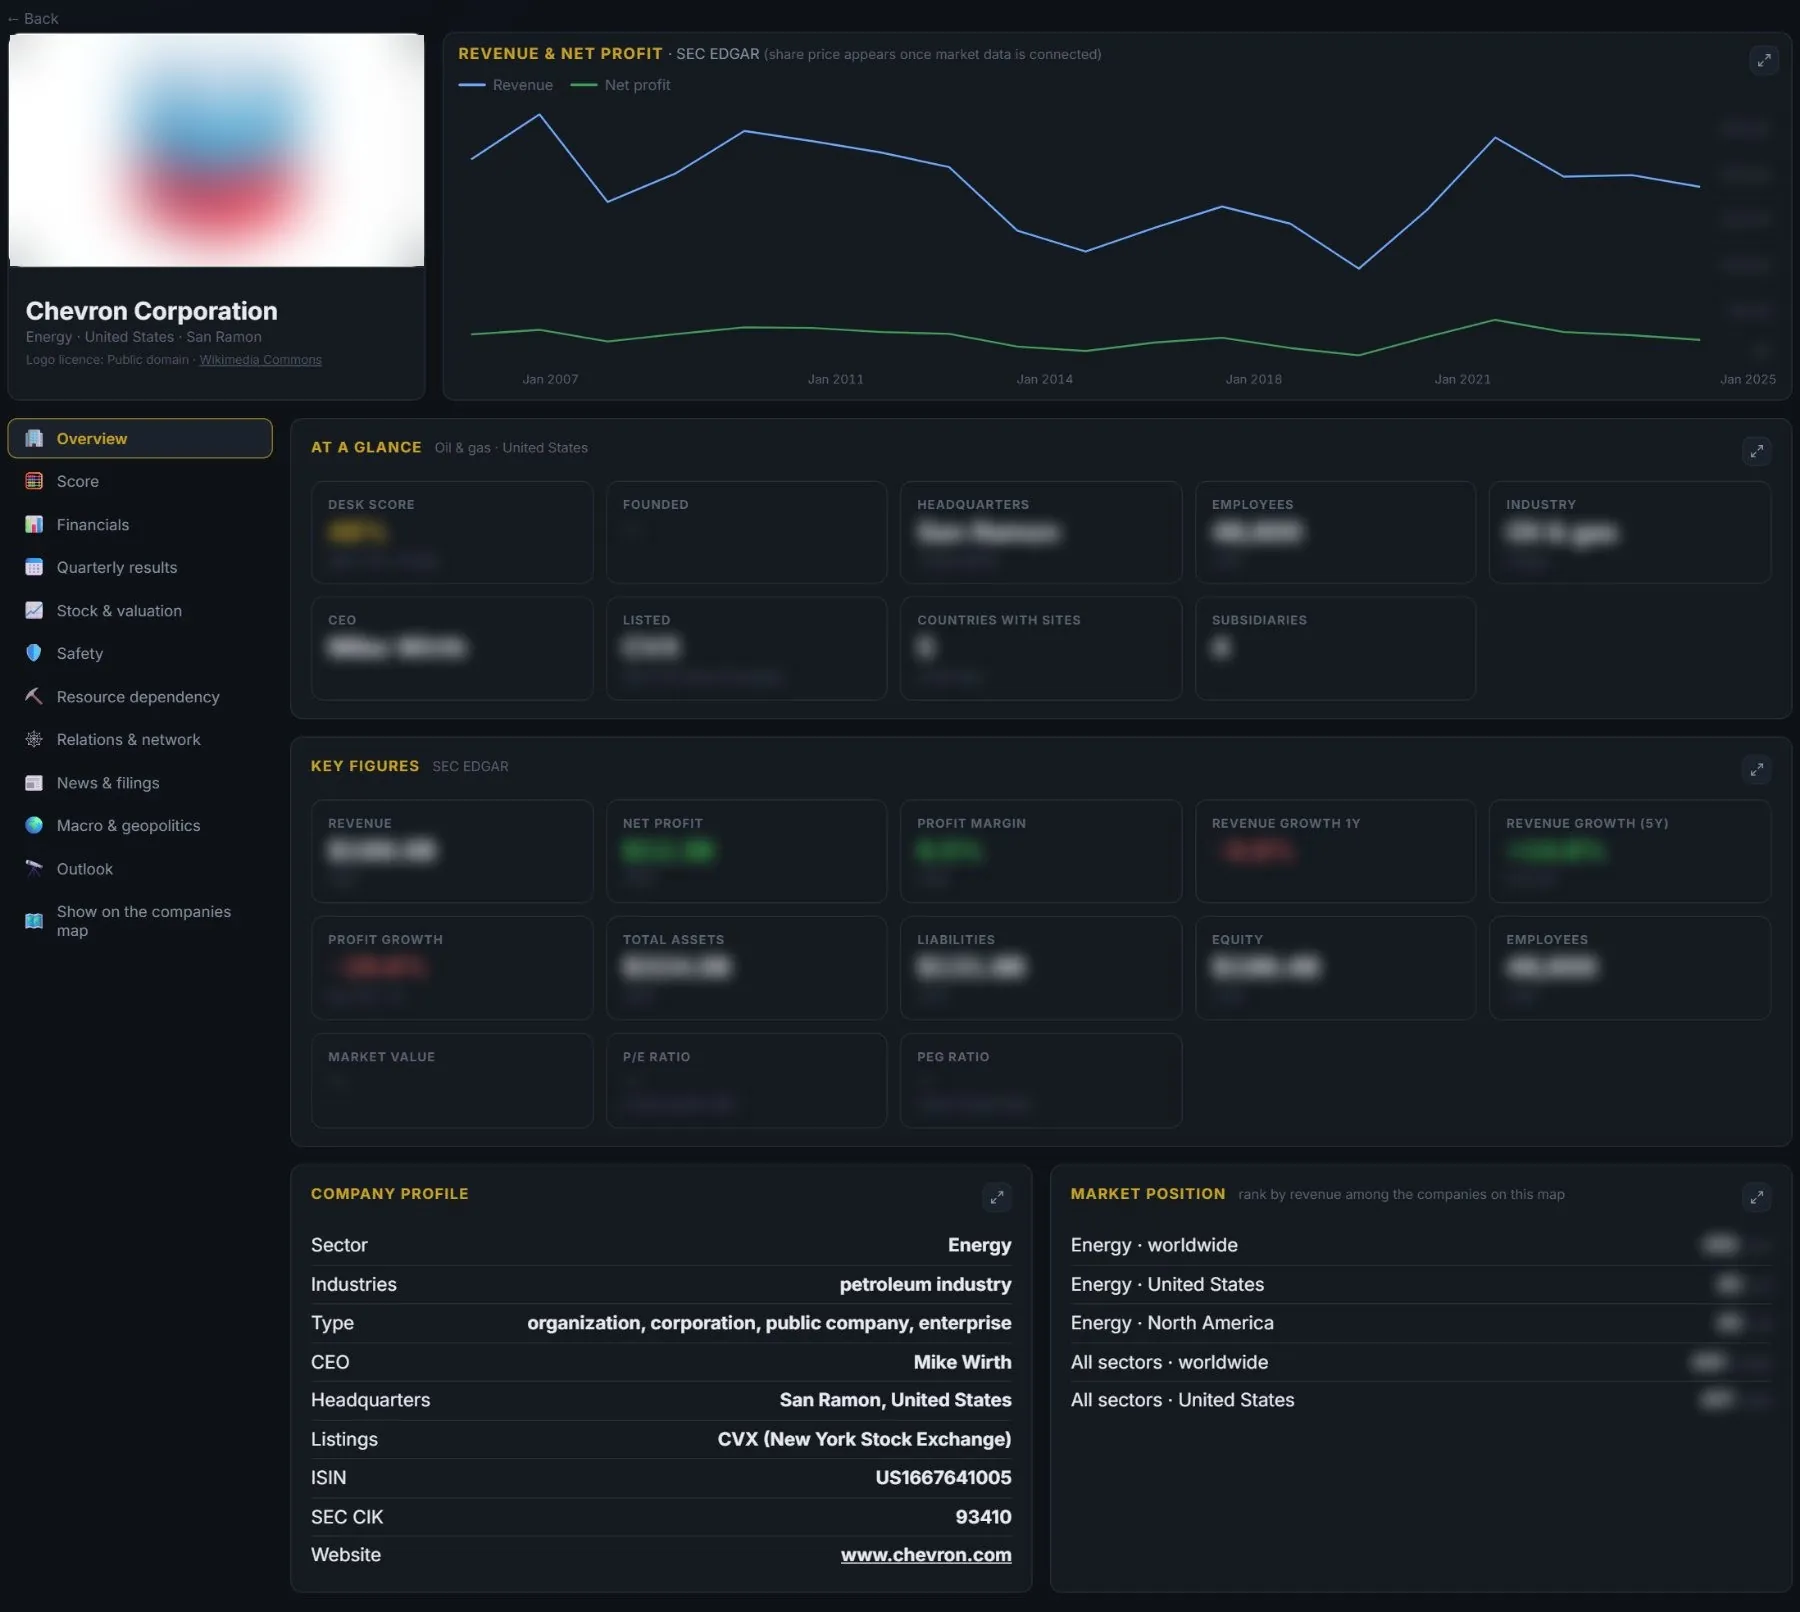Viewport: 1800px width, 1612px height.
Task: Click the Net Profit key figure card
Action: point(746,851)
